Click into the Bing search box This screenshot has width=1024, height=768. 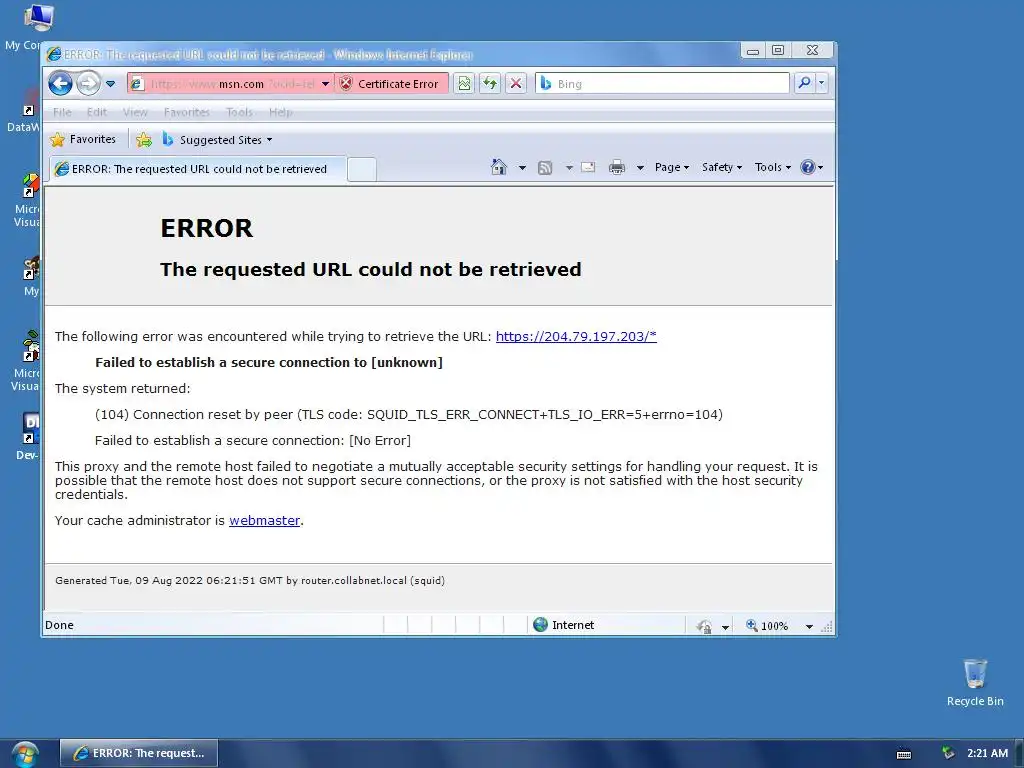tap(662, 84)
